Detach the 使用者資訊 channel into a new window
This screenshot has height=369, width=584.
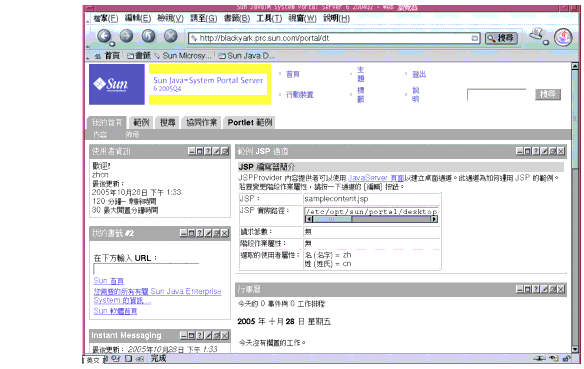click(225, 151)
